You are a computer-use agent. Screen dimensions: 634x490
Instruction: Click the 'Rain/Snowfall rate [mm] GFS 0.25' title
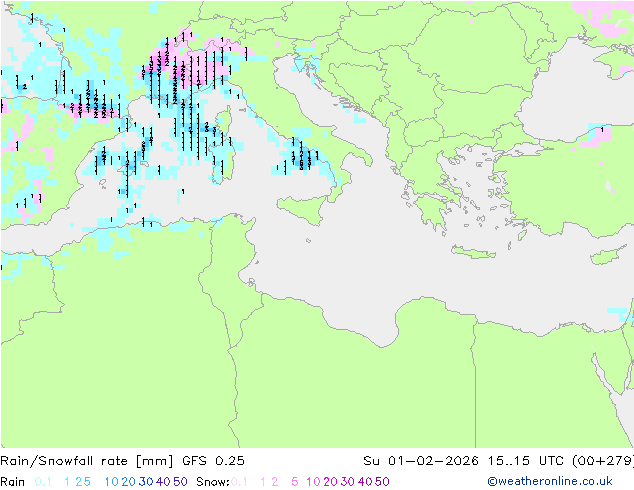(x=122, y=461)
